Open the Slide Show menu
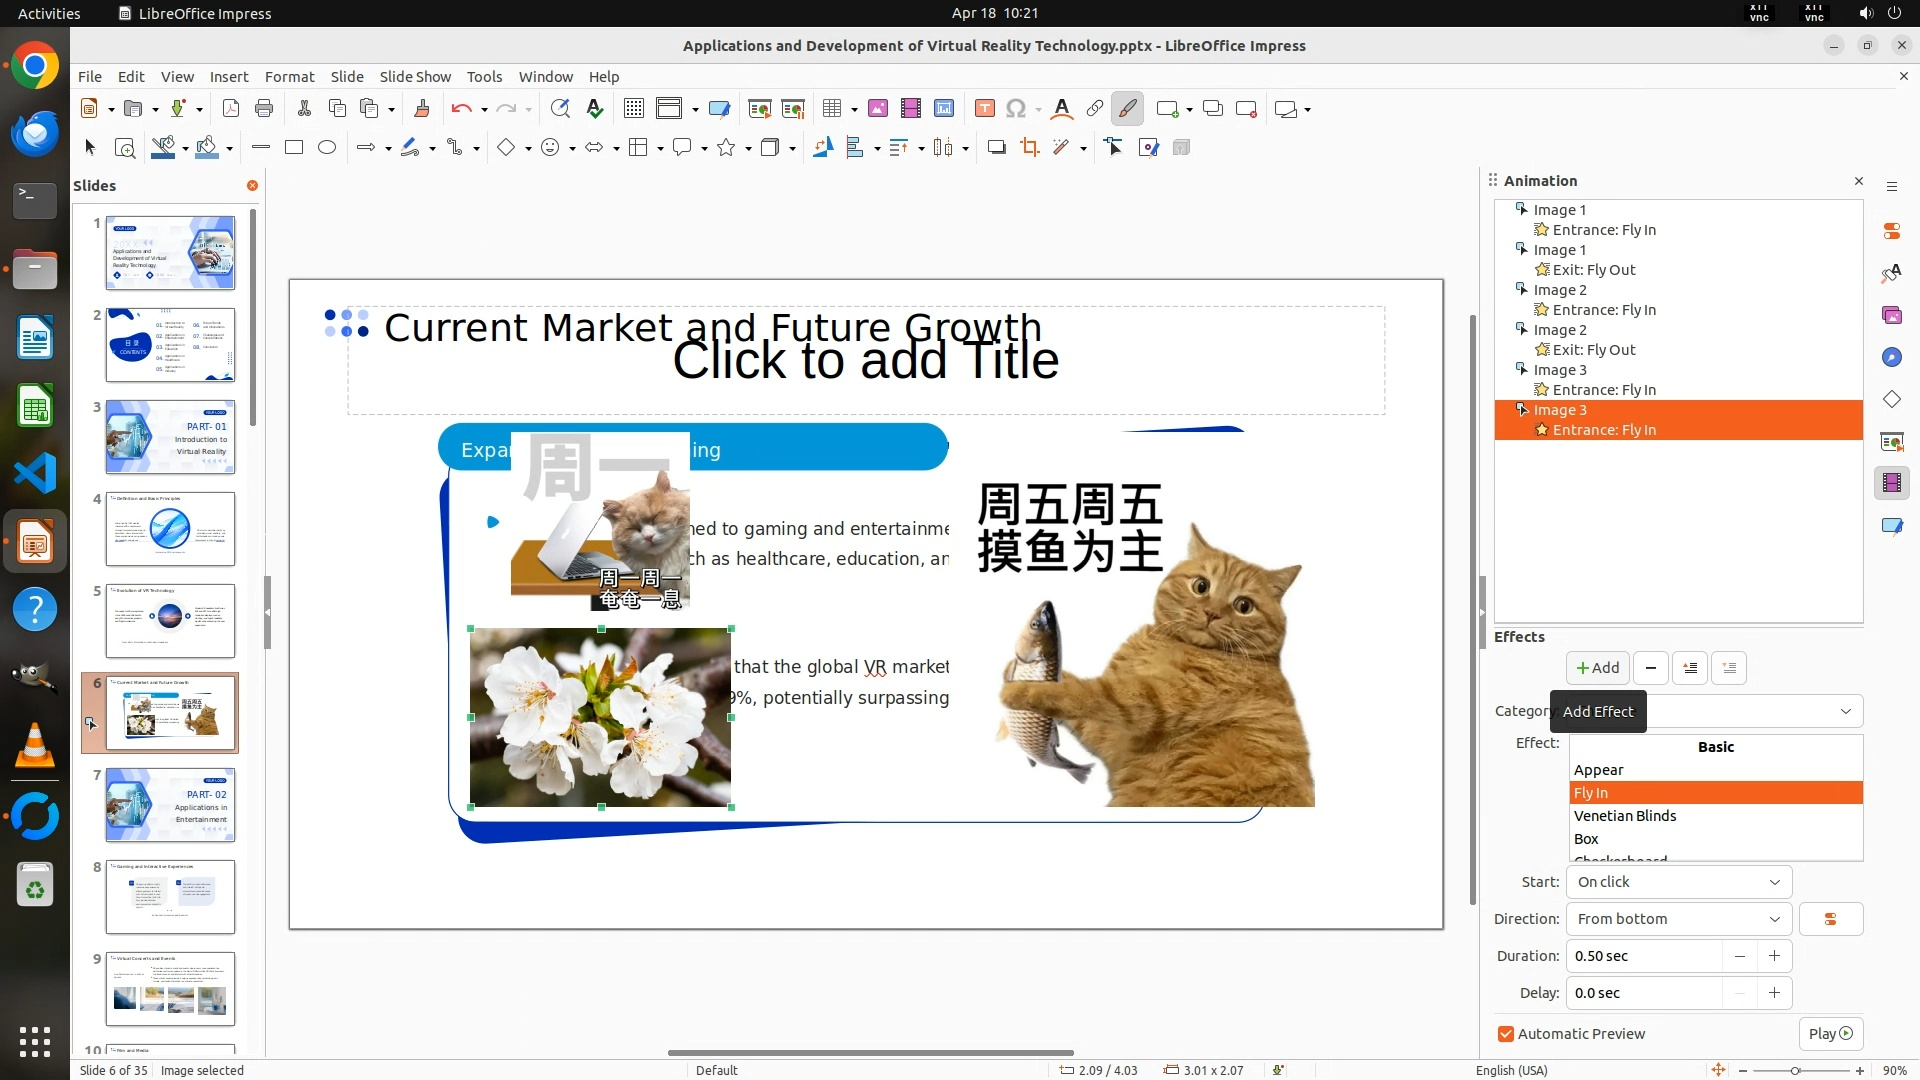The image size is (1920, 1080). pos(415,77)
